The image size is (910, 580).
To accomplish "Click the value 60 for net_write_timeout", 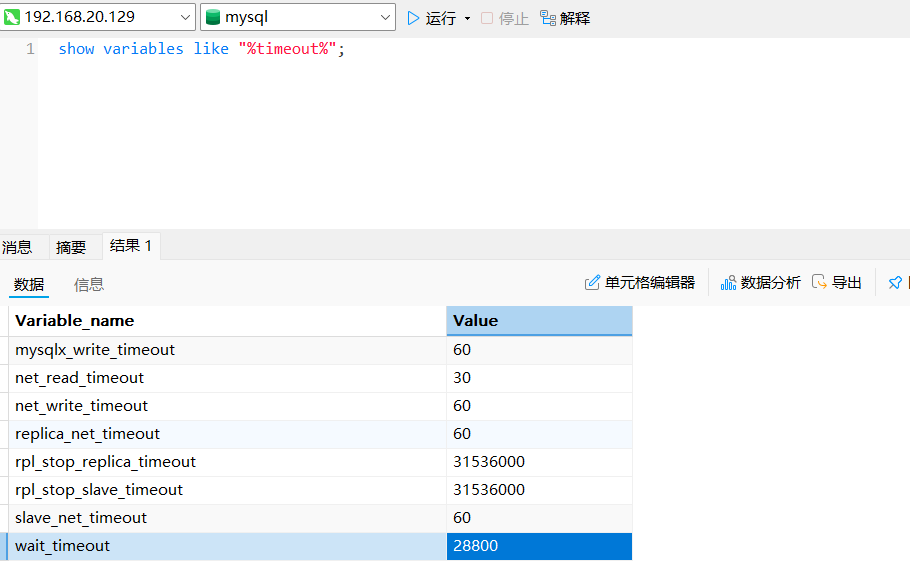I will (x=539, y=406).
